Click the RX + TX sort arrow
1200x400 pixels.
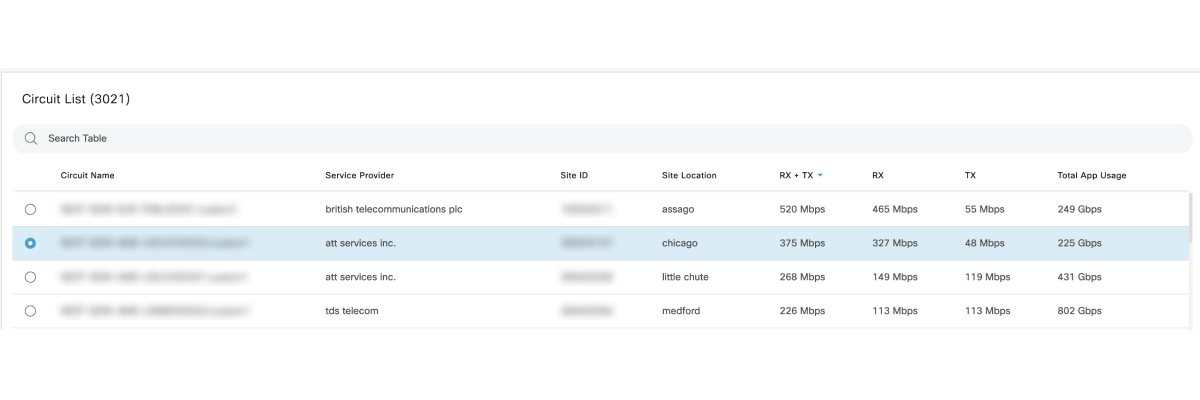820,176
